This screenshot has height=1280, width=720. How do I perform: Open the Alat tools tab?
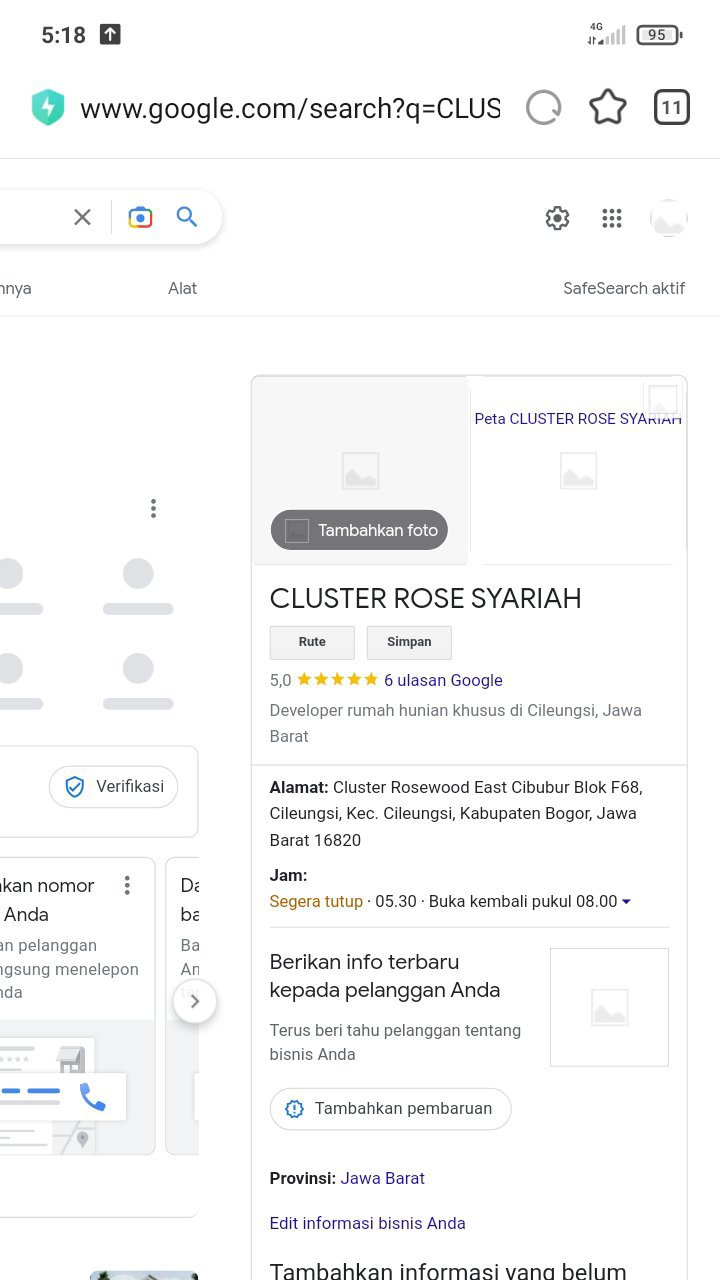[x=182, y=288]
